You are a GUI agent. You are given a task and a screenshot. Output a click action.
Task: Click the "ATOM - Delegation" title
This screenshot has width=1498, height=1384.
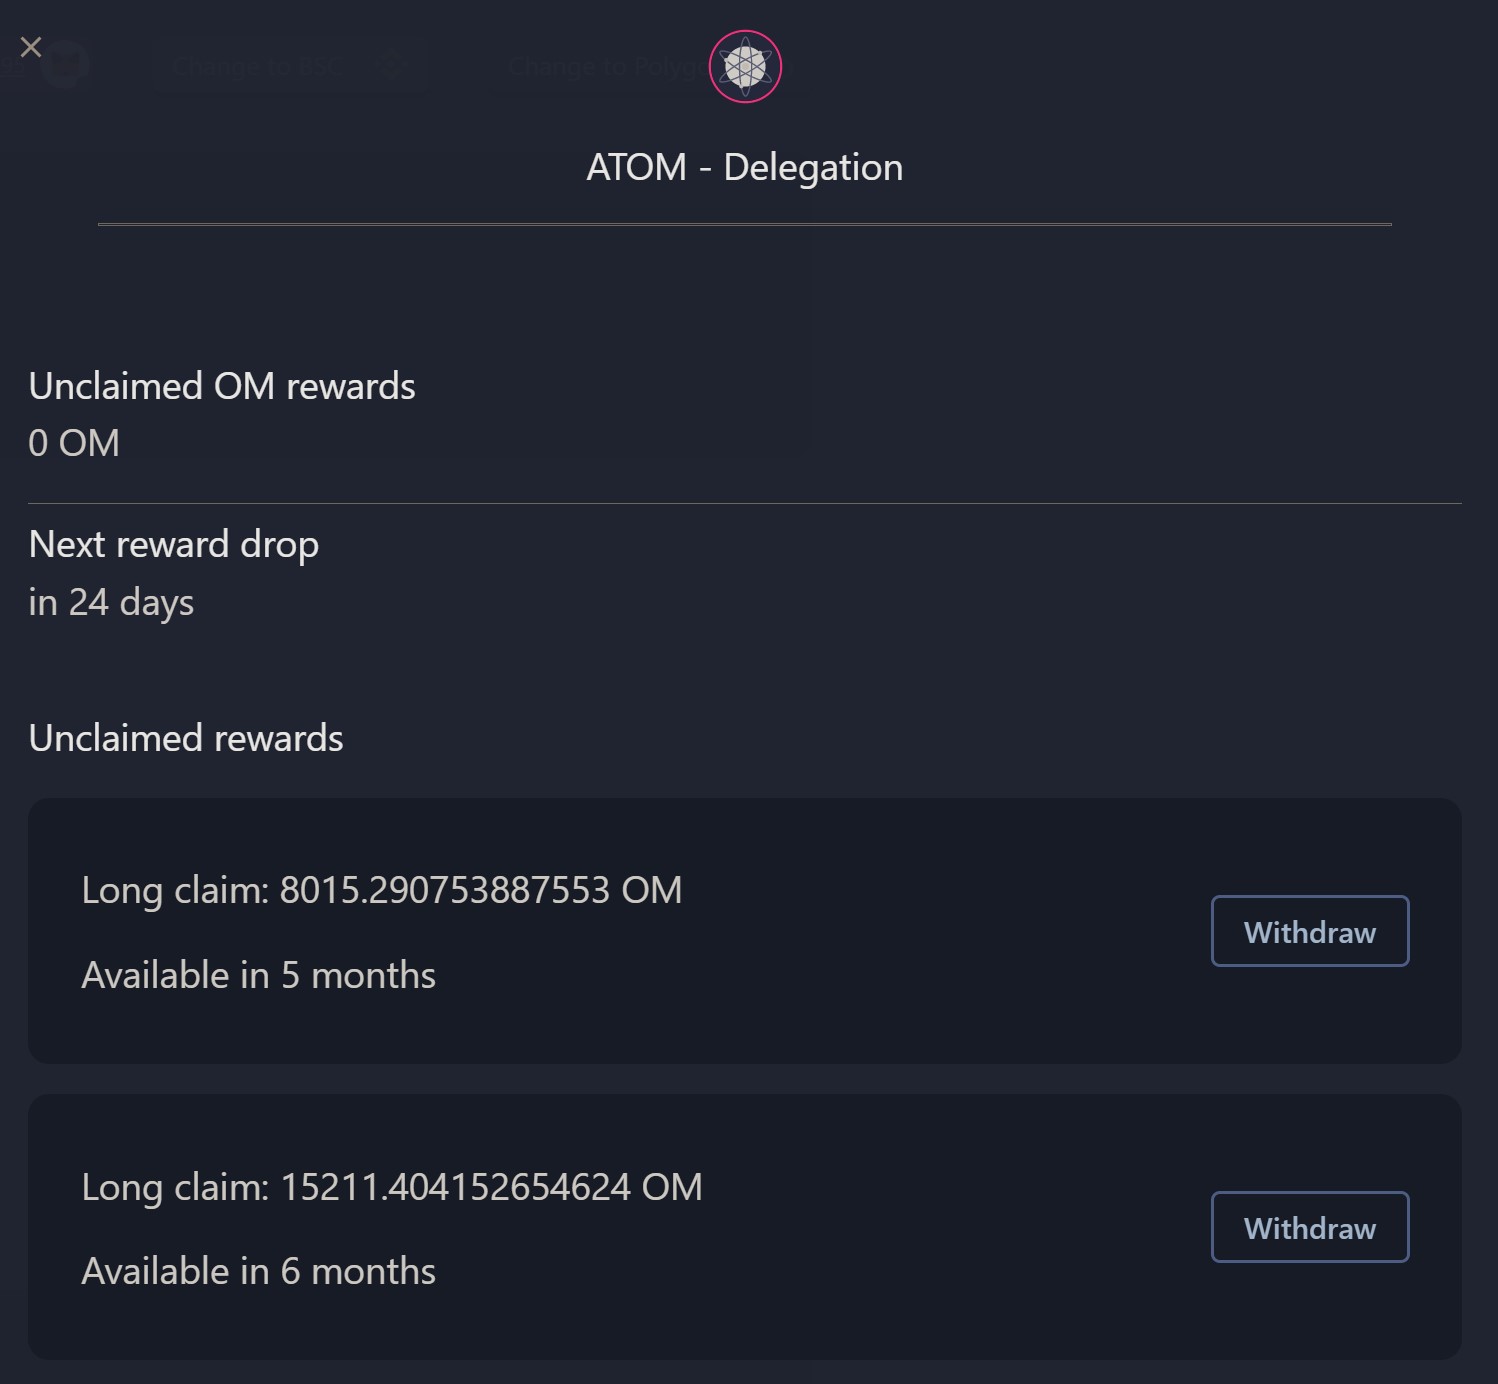(744, 167)
